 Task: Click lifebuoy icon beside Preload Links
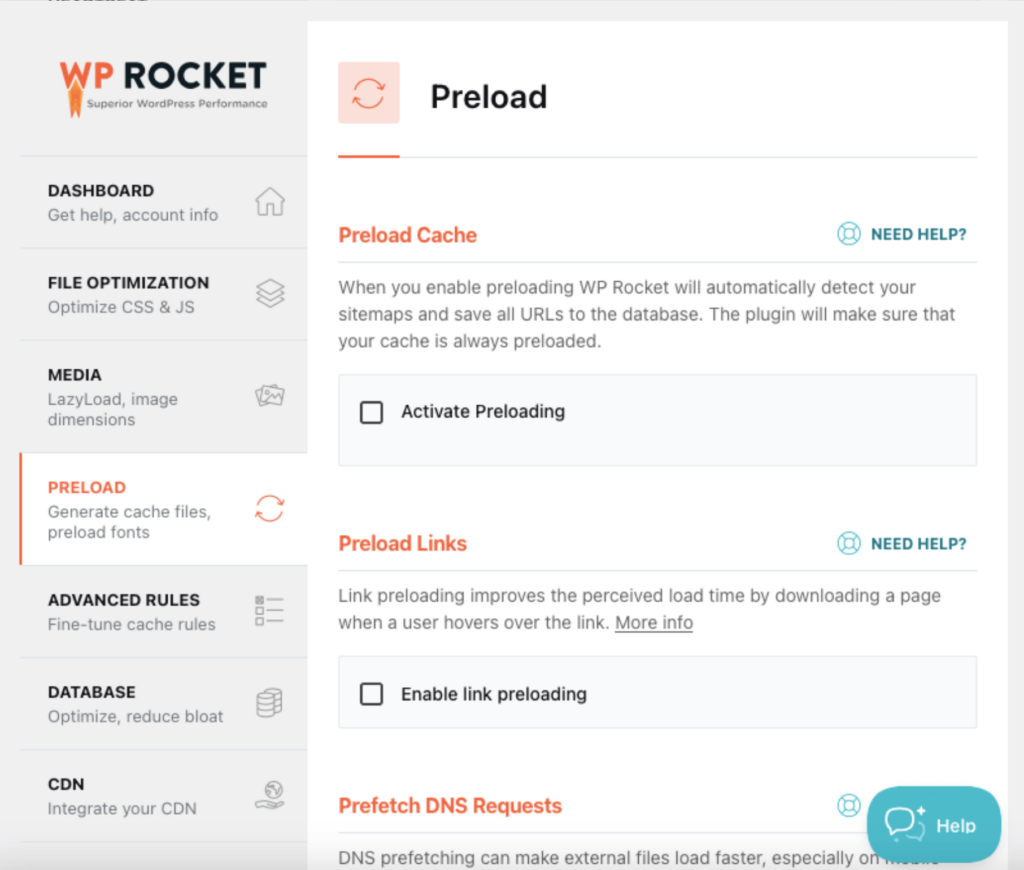pyautogui.click(x=848, y=543)
